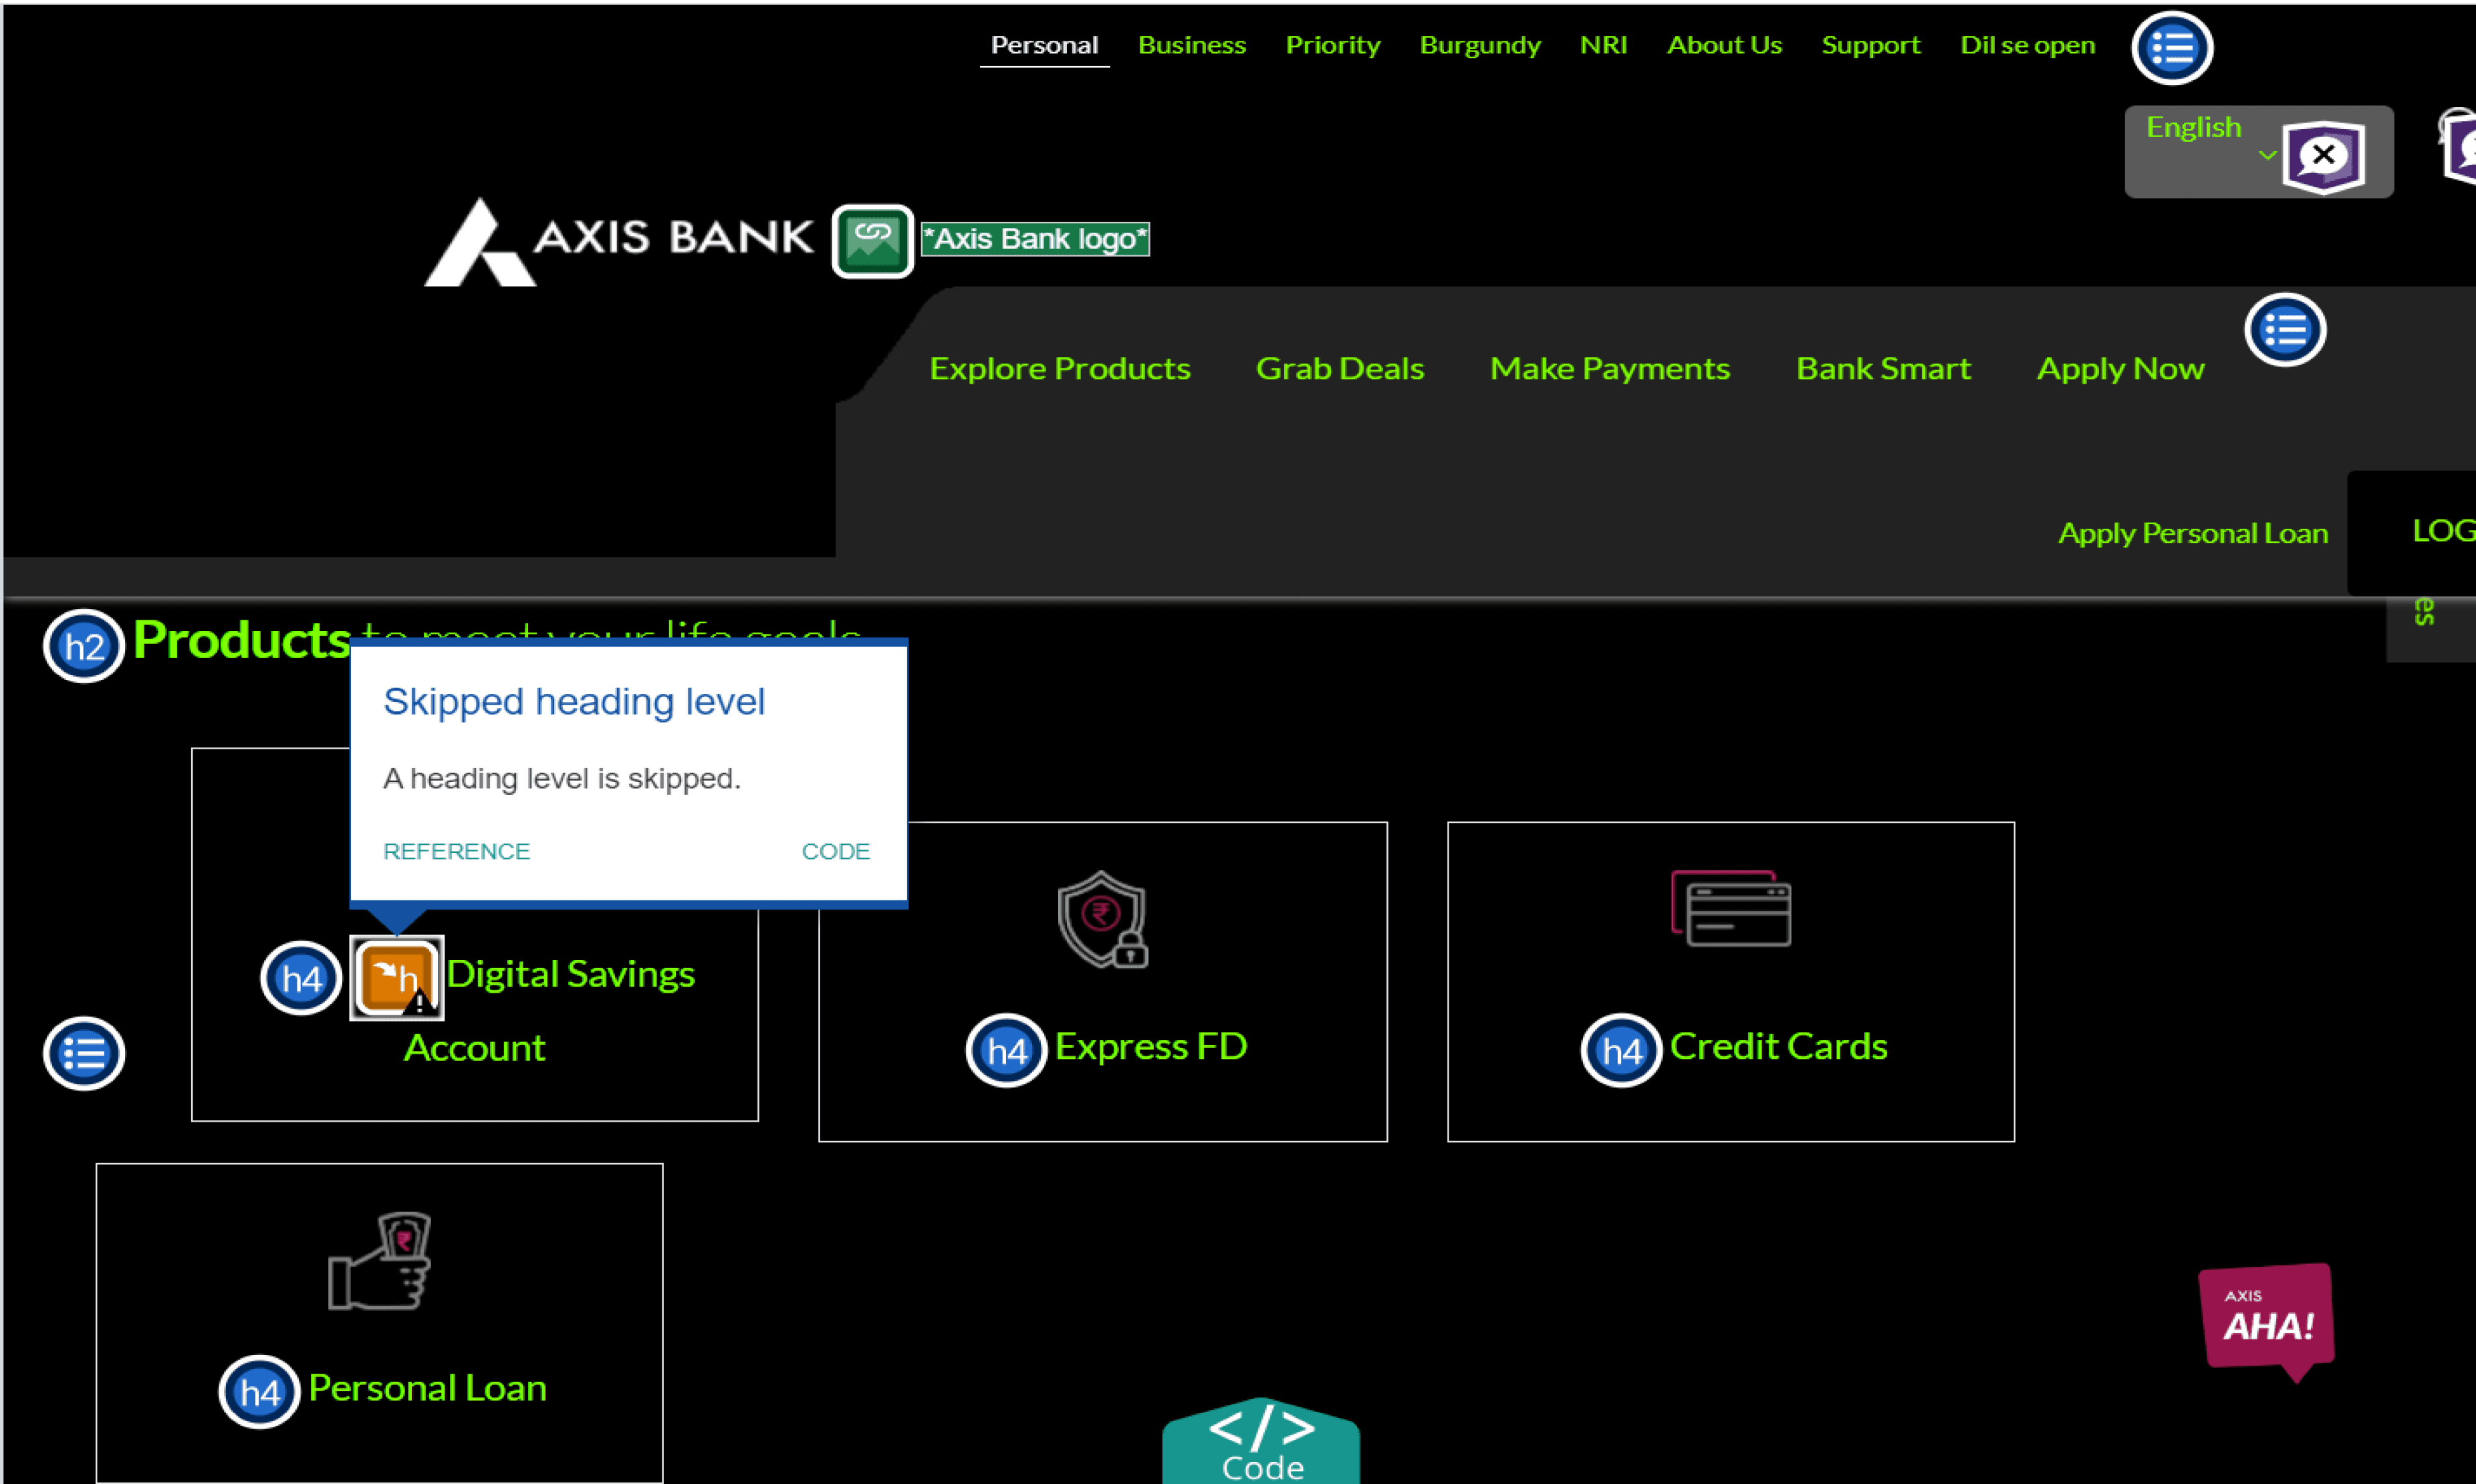The image size is (2476, 1484).
Task: Click the Credit Cards card illustration
Action: point(1731,908)
